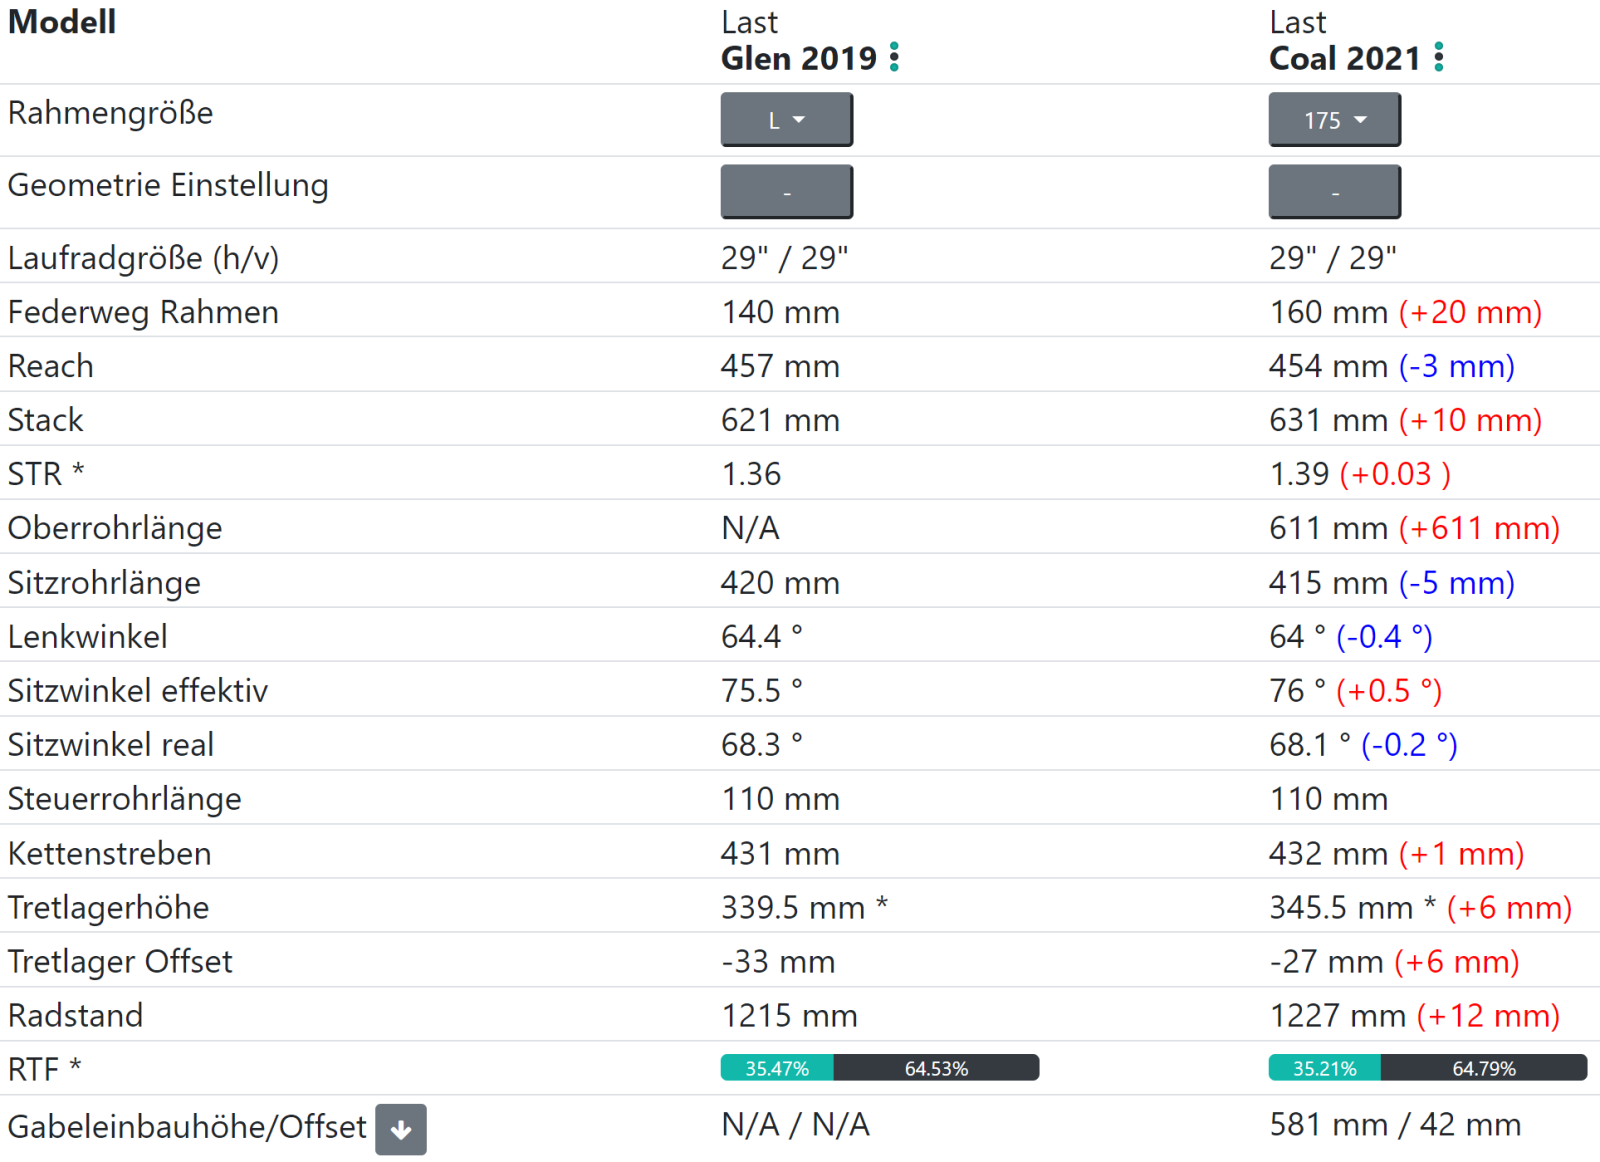Click the STR * row label
1600x1162 pixels.
coord(46,474)
